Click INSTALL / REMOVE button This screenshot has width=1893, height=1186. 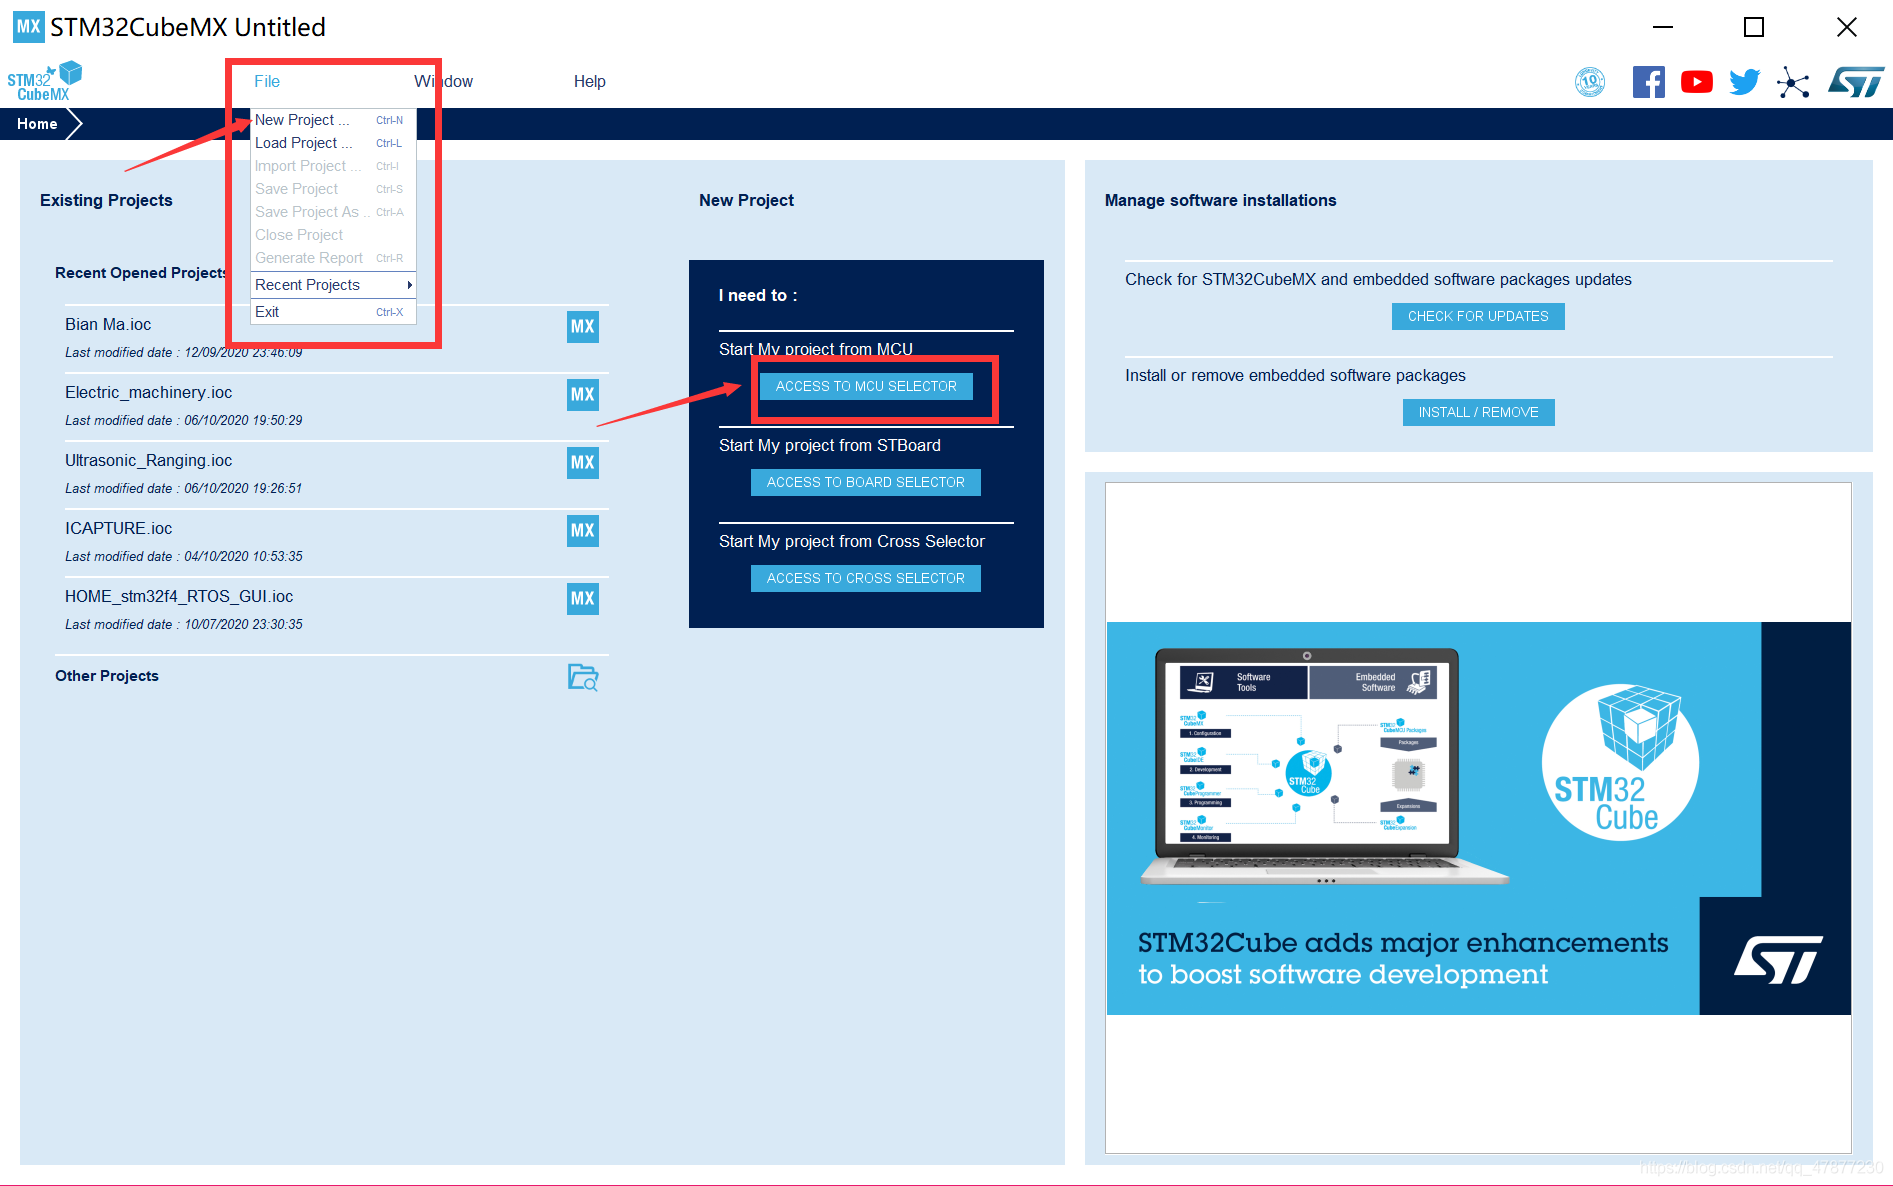coord(1478,412)
